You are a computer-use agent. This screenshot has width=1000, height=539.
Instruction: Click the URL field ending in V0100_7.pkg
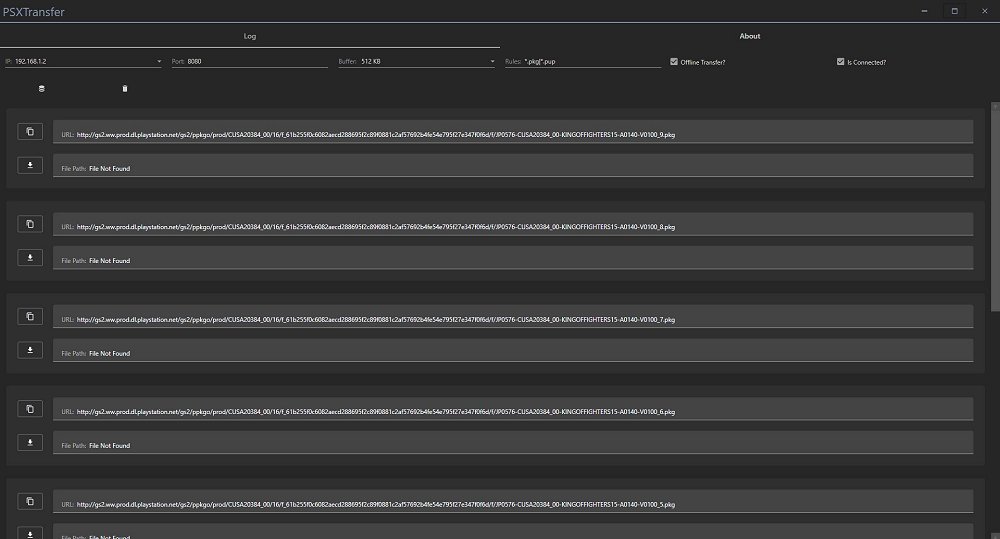click(x=513, y=316)
